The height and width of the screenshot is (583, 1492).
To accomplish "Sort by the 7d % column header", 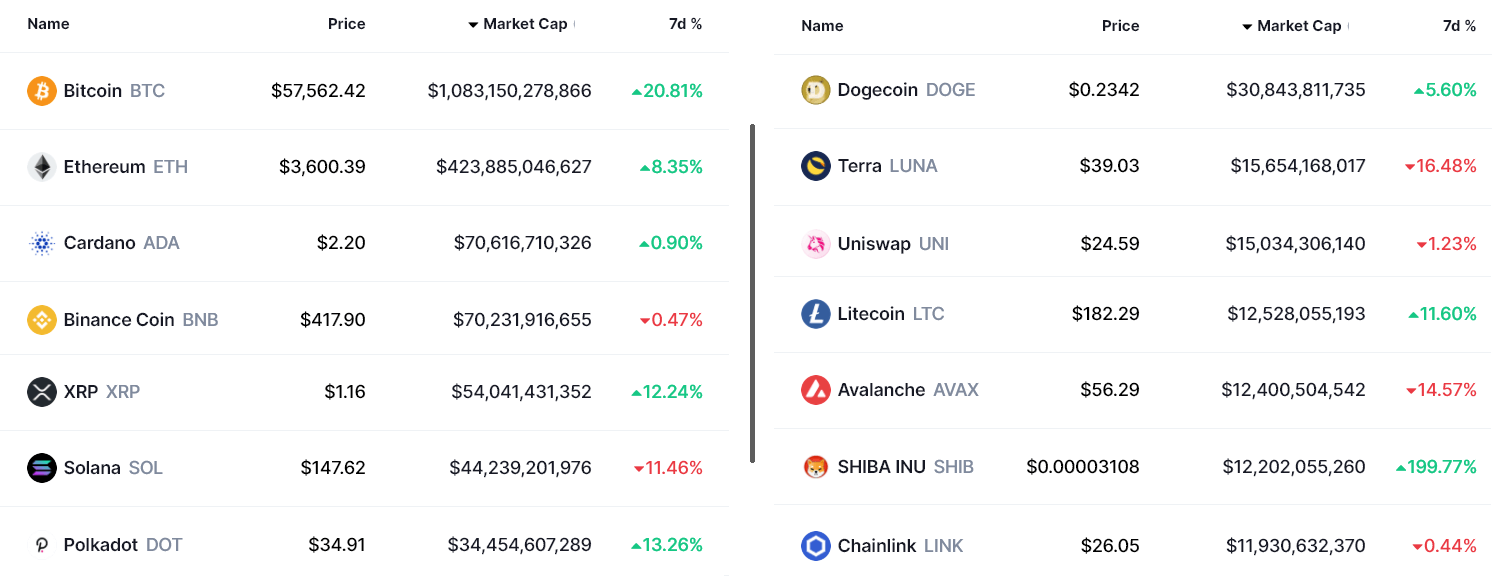I will click(686, 24).
